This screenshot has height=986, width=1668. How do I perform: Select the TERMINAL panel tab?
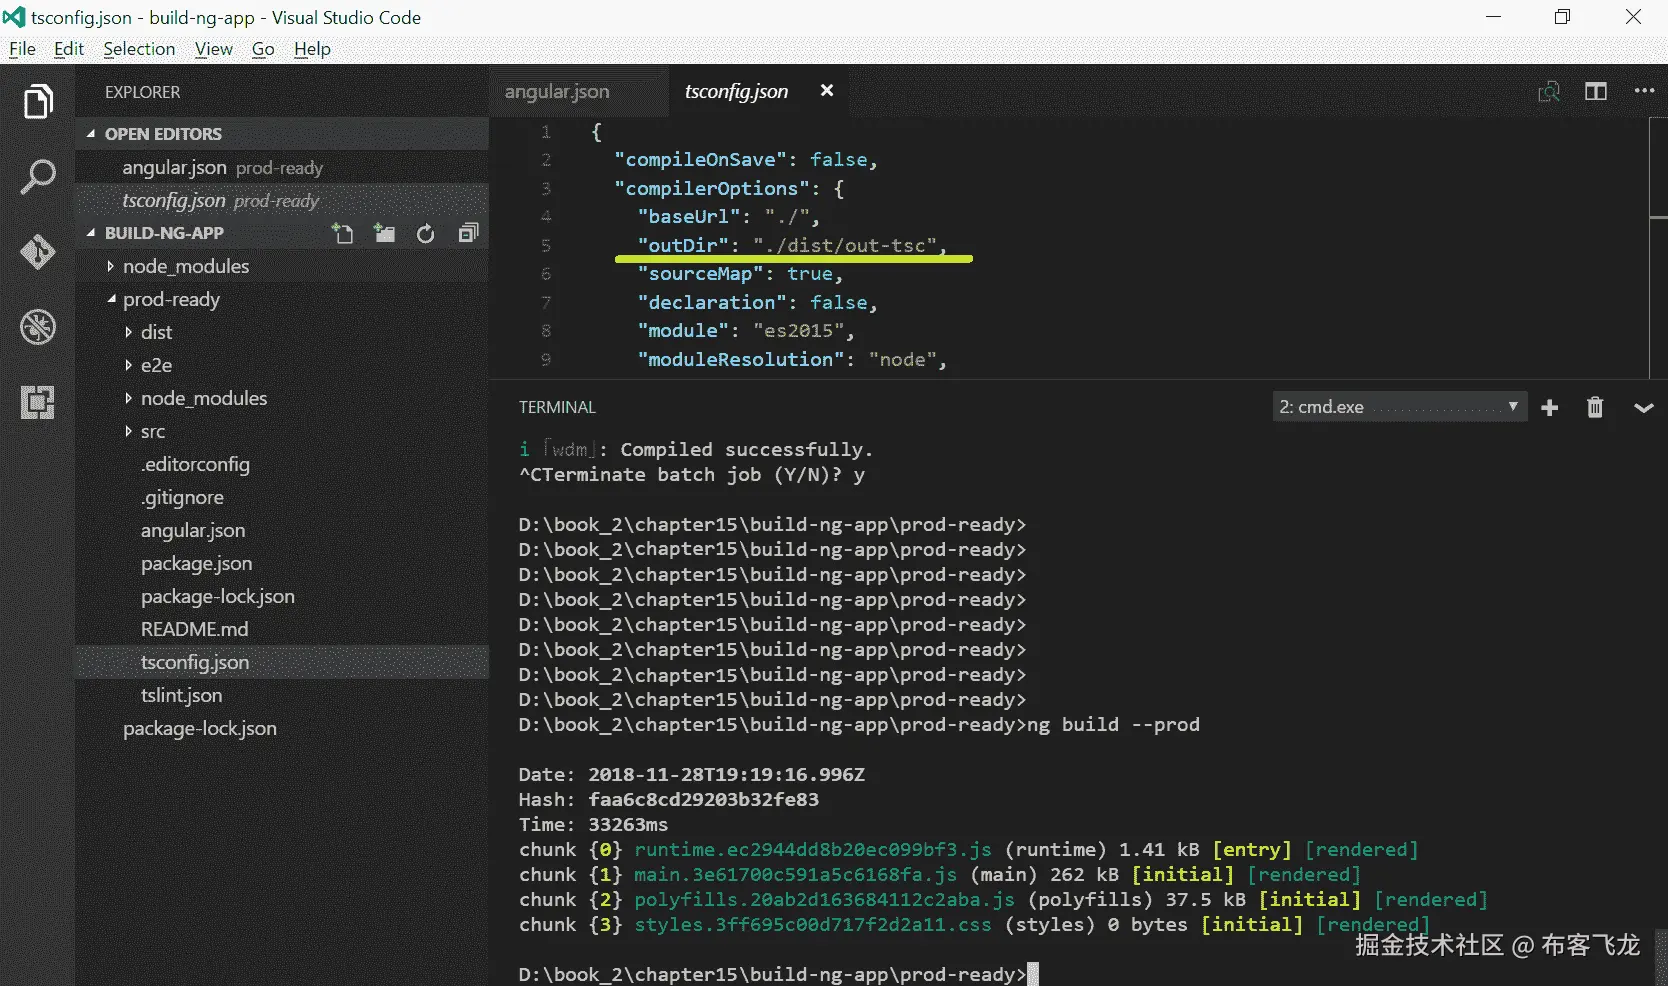[x=557, y=407]
